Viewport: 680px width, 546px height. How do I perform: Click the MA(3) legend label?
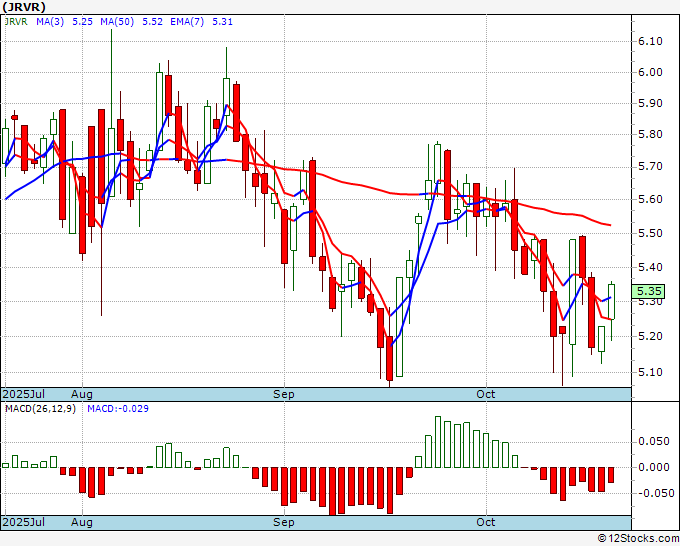[x=50, y=22]
